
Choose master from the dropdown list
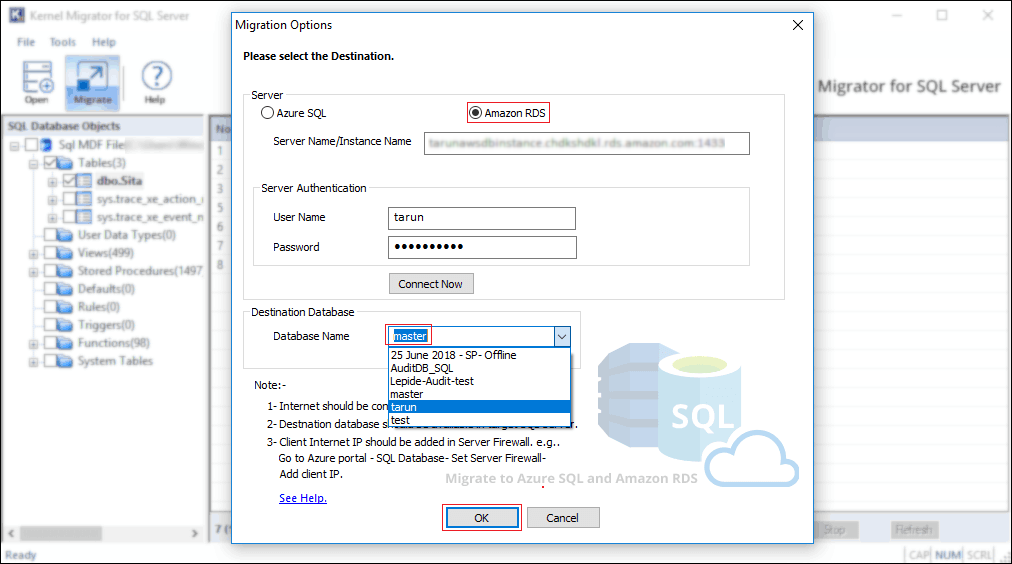480,394
